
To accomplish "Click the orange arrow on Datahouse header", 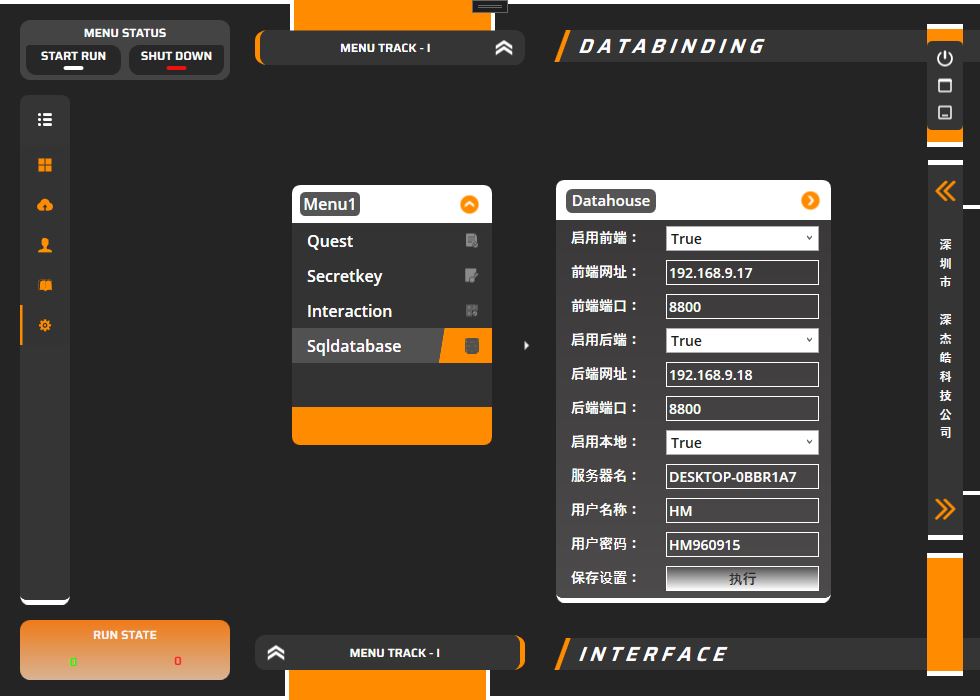I will 810,201.
